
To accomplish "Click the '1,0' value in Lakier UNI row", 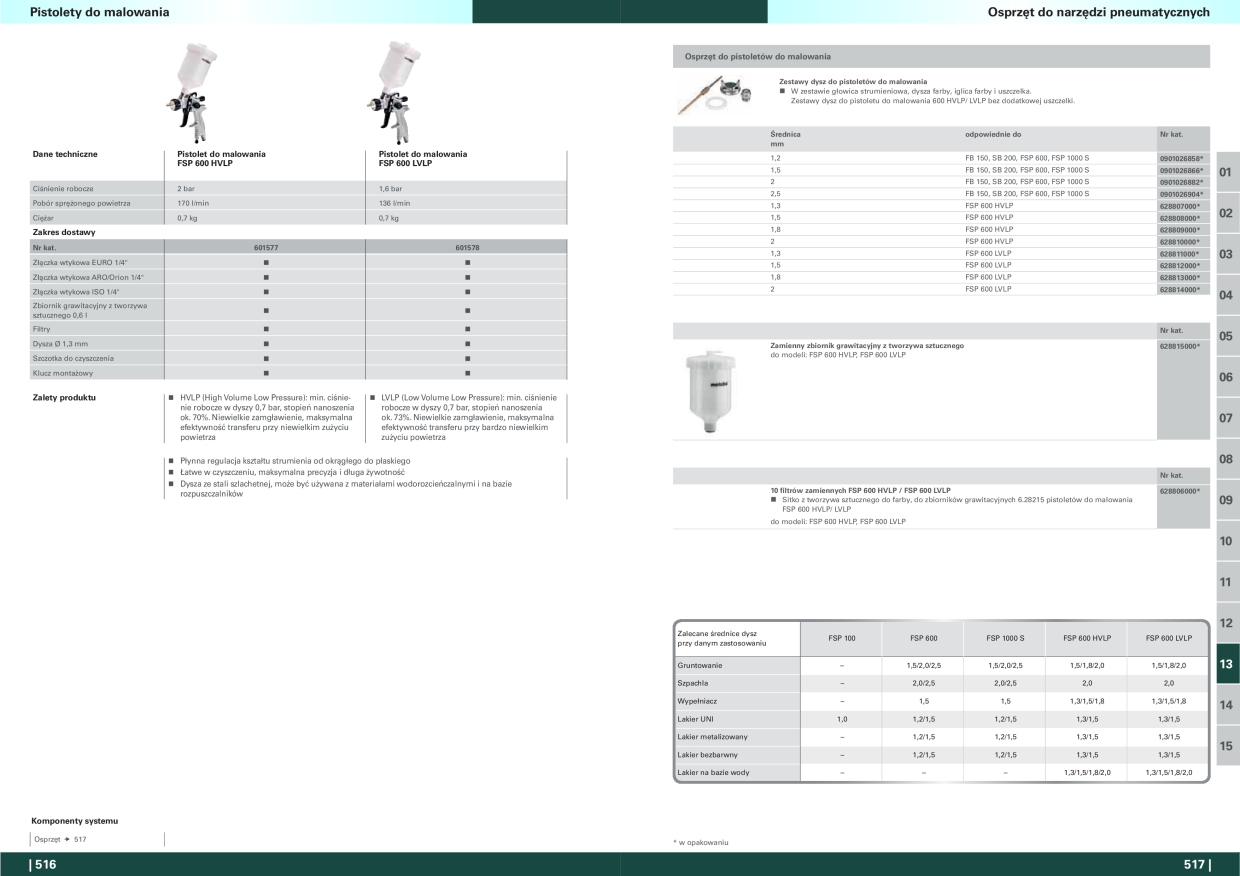I will pyautogui.click(x=842, y=719).
